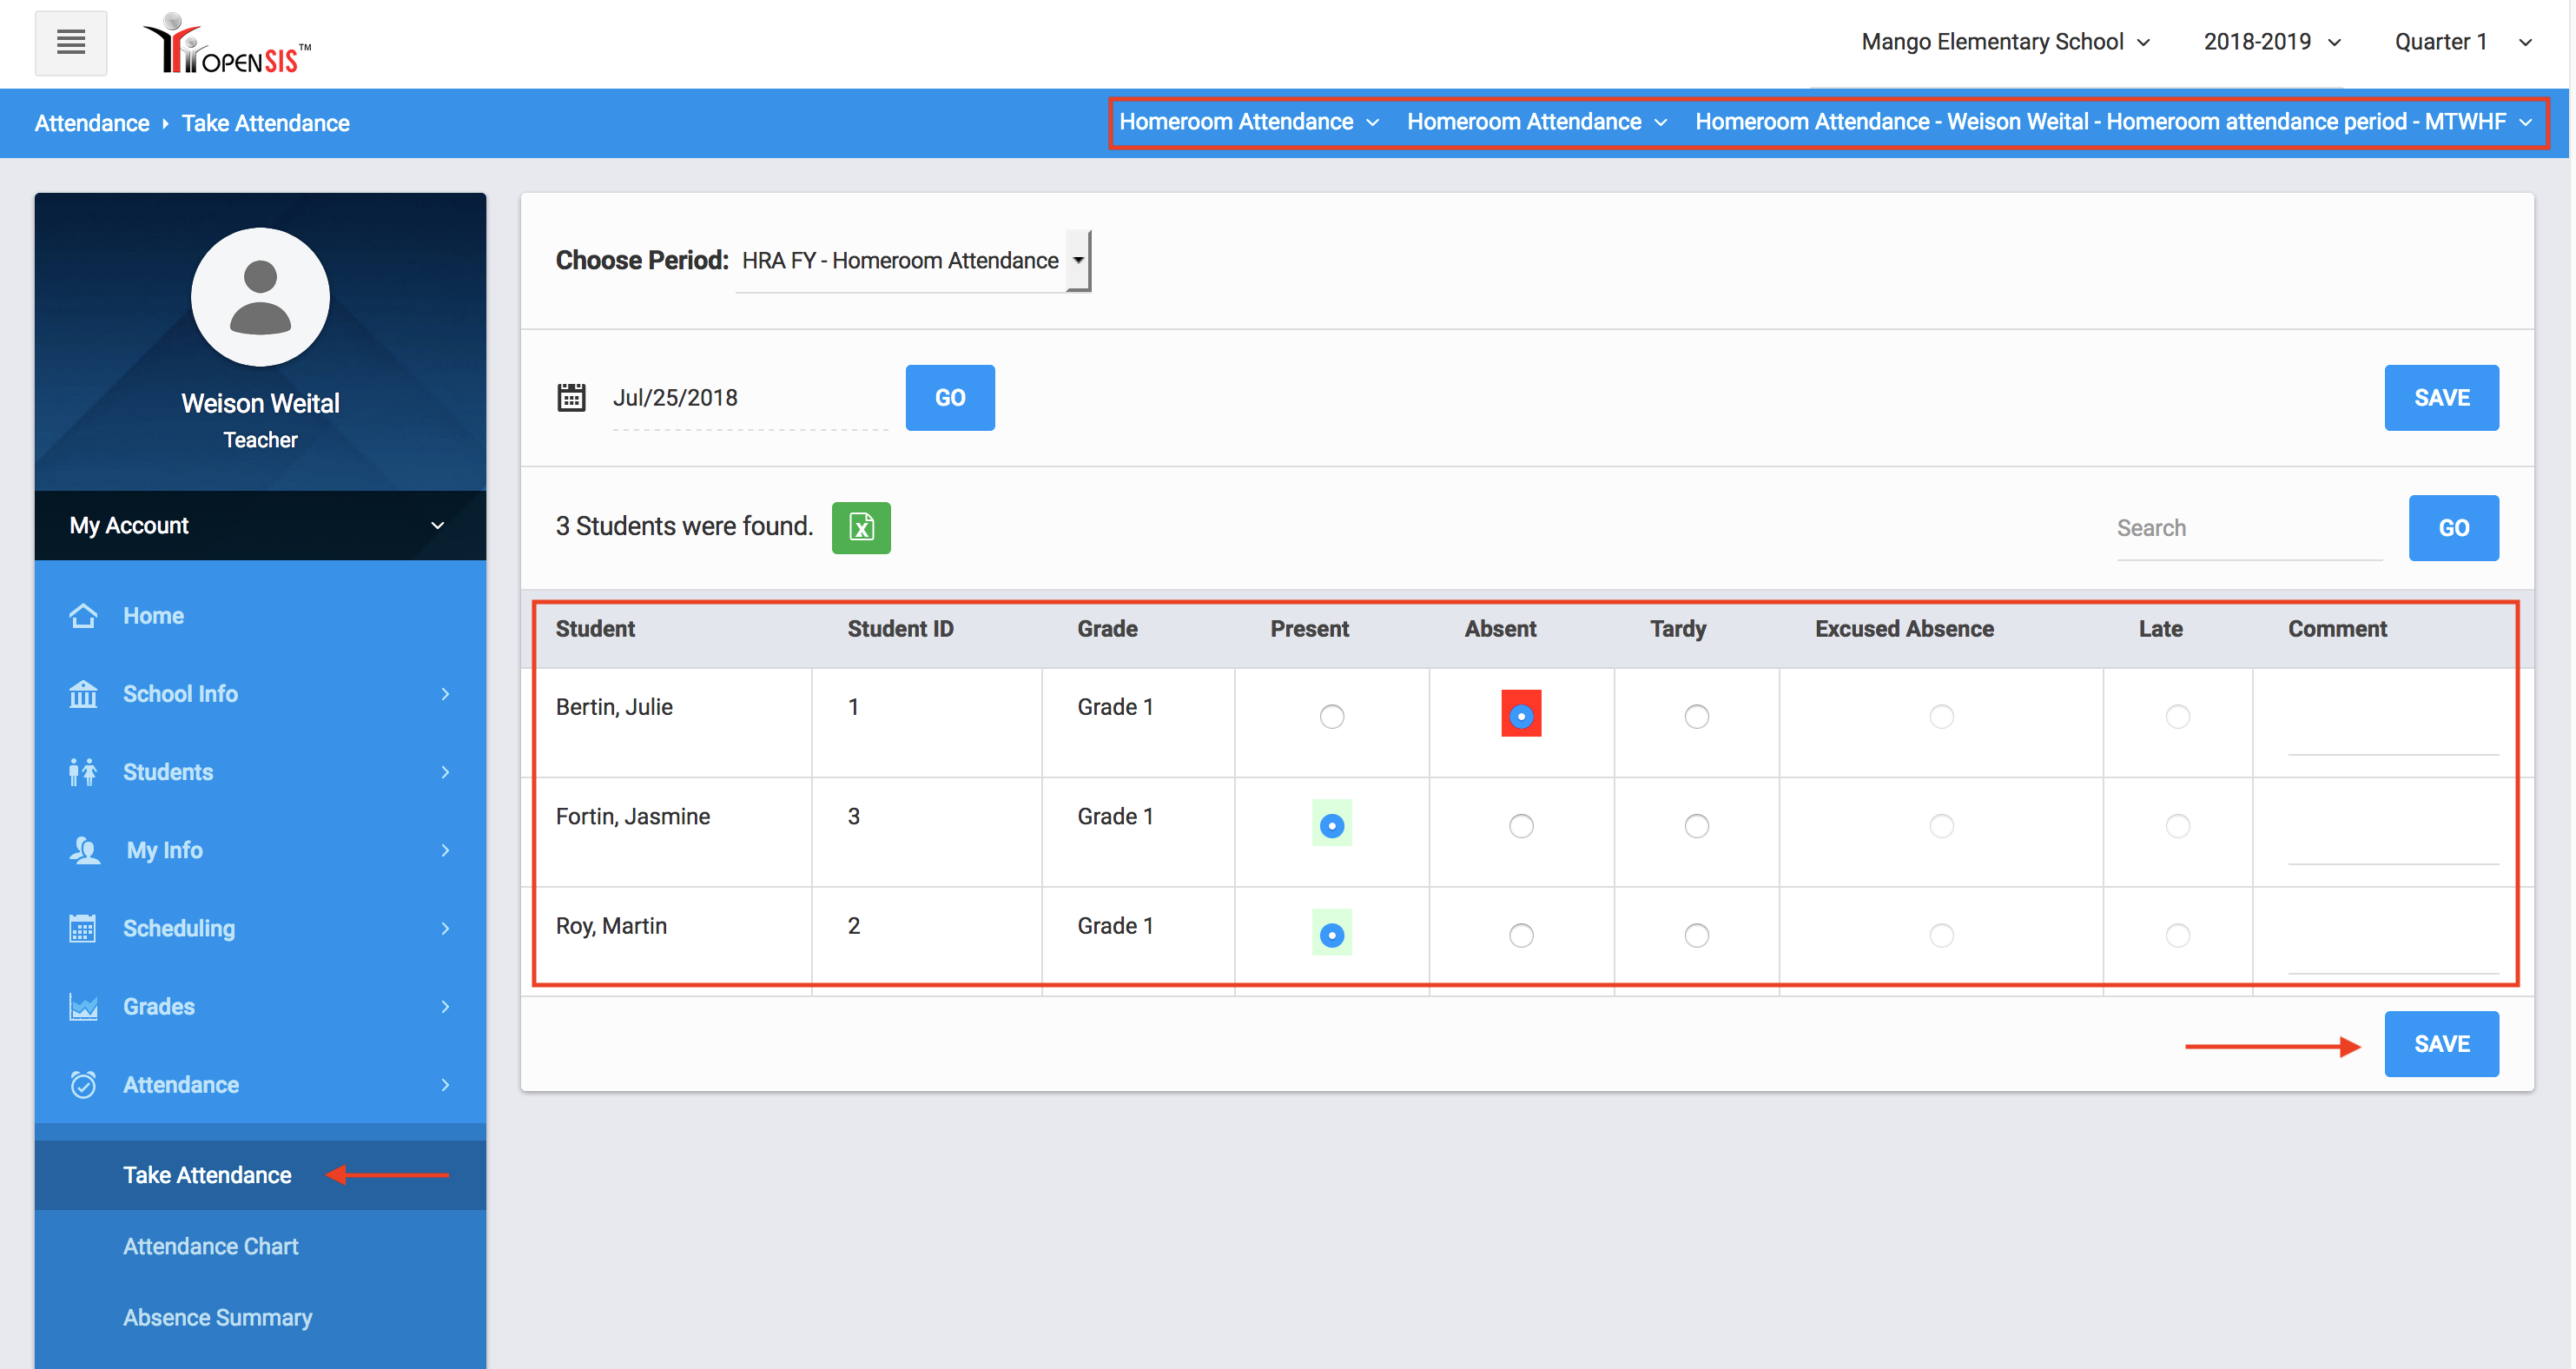Open the Absence Summary submenu item
The image size is (2576, 1369).
[x=217, y=1317]
